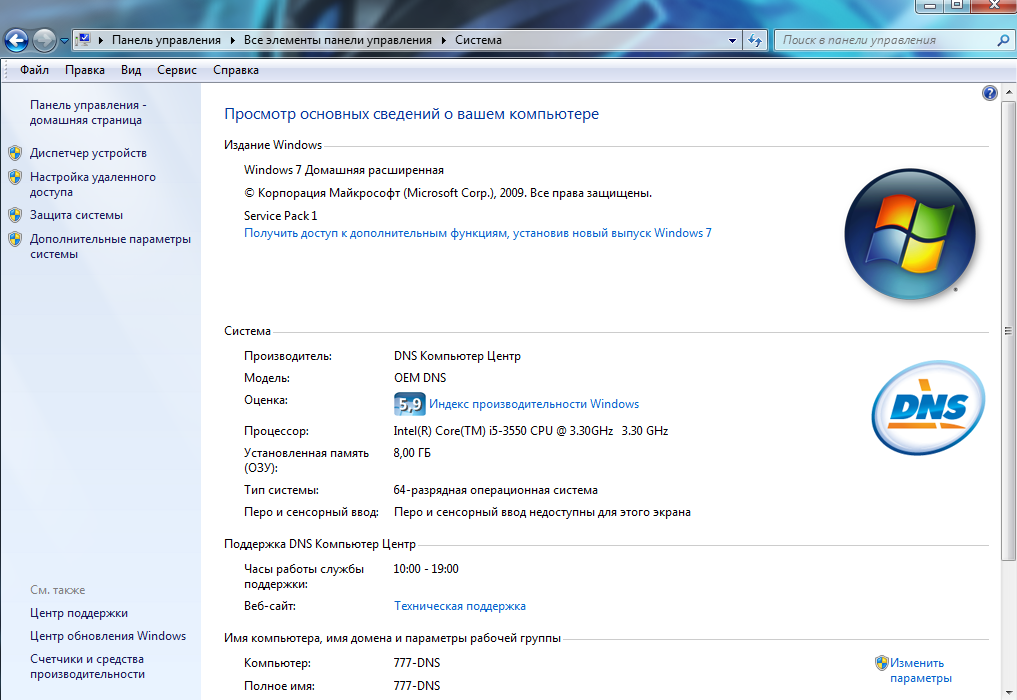Click the scrollbar down arrow

click(x=1009, y=693)
